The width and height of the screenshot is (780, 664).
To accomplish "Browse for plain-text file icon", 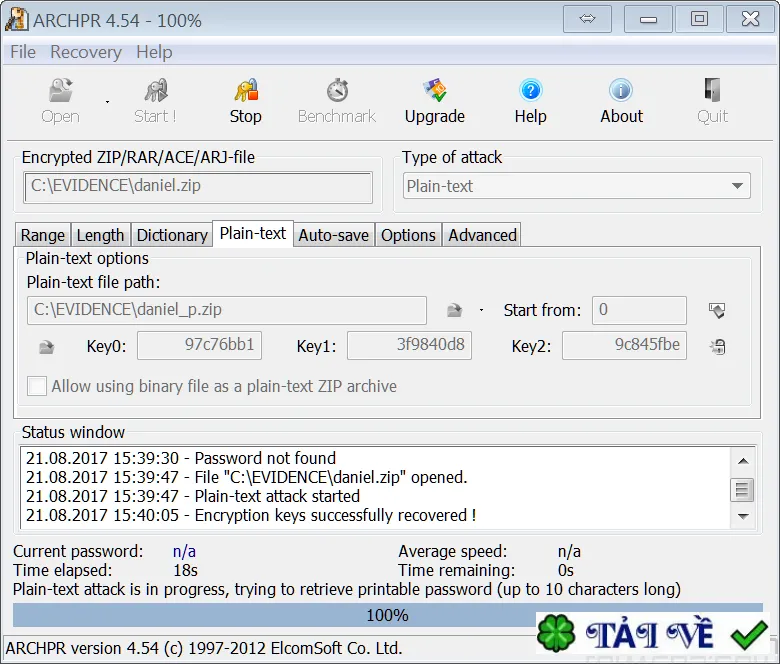I will coord(454,310).
